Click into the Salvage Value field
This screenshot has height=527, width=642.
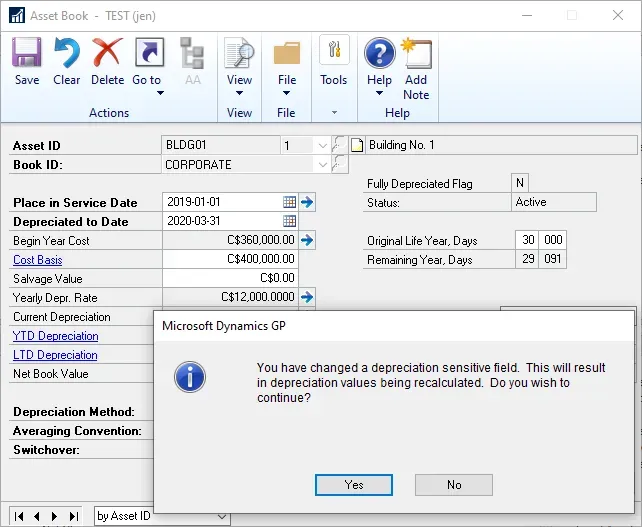click(x=230, y=278)
